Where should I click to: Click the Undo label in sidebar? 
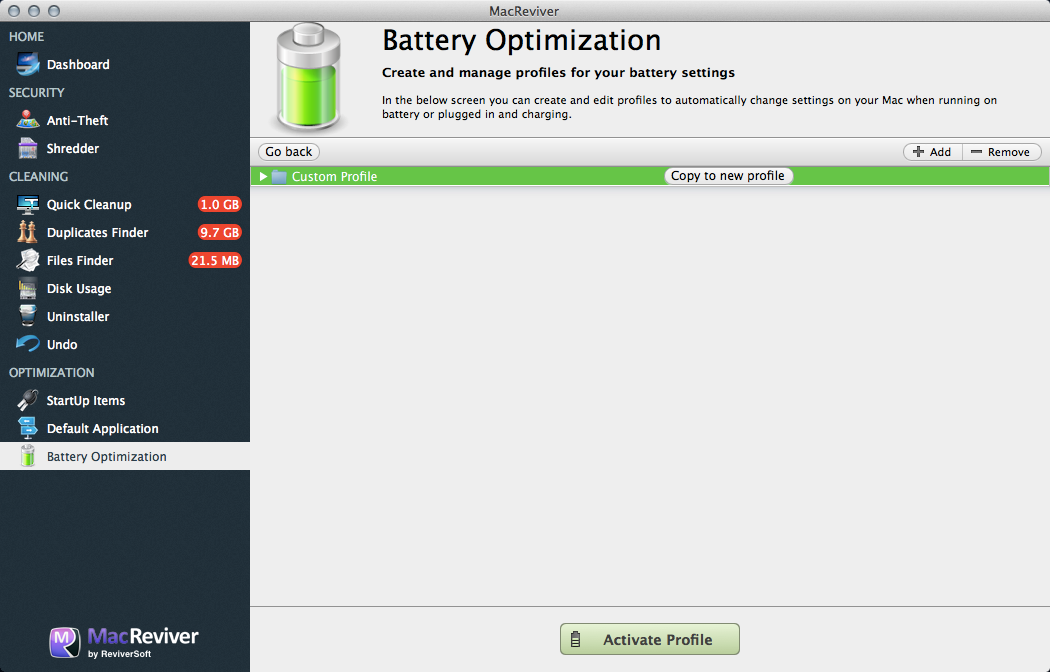[62, 345]
